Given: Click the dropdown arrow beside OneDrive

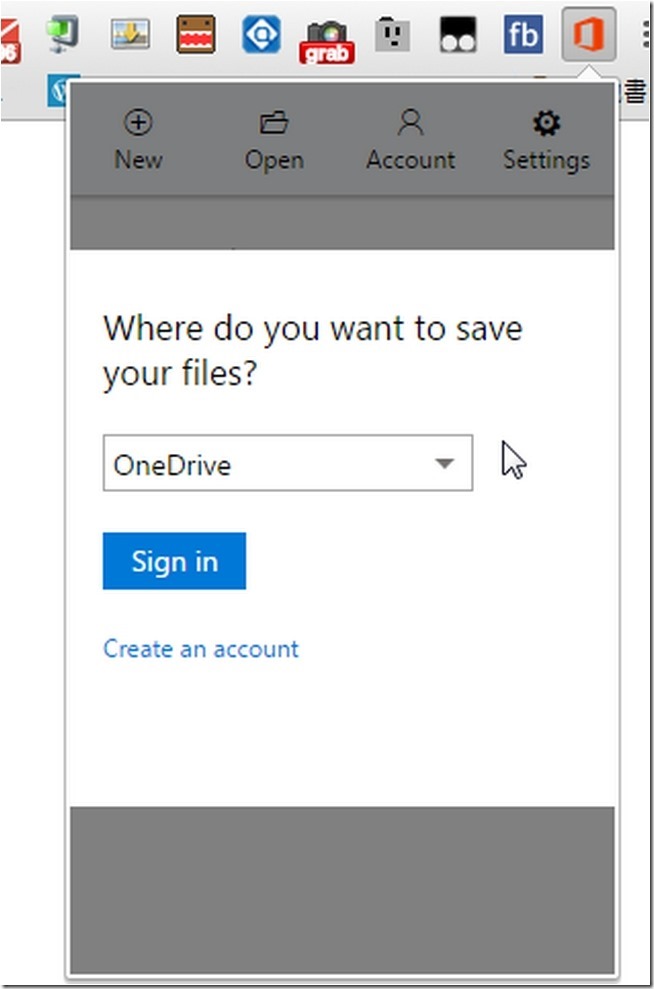Looking at the screenshot, I should (x=445, y=464).
